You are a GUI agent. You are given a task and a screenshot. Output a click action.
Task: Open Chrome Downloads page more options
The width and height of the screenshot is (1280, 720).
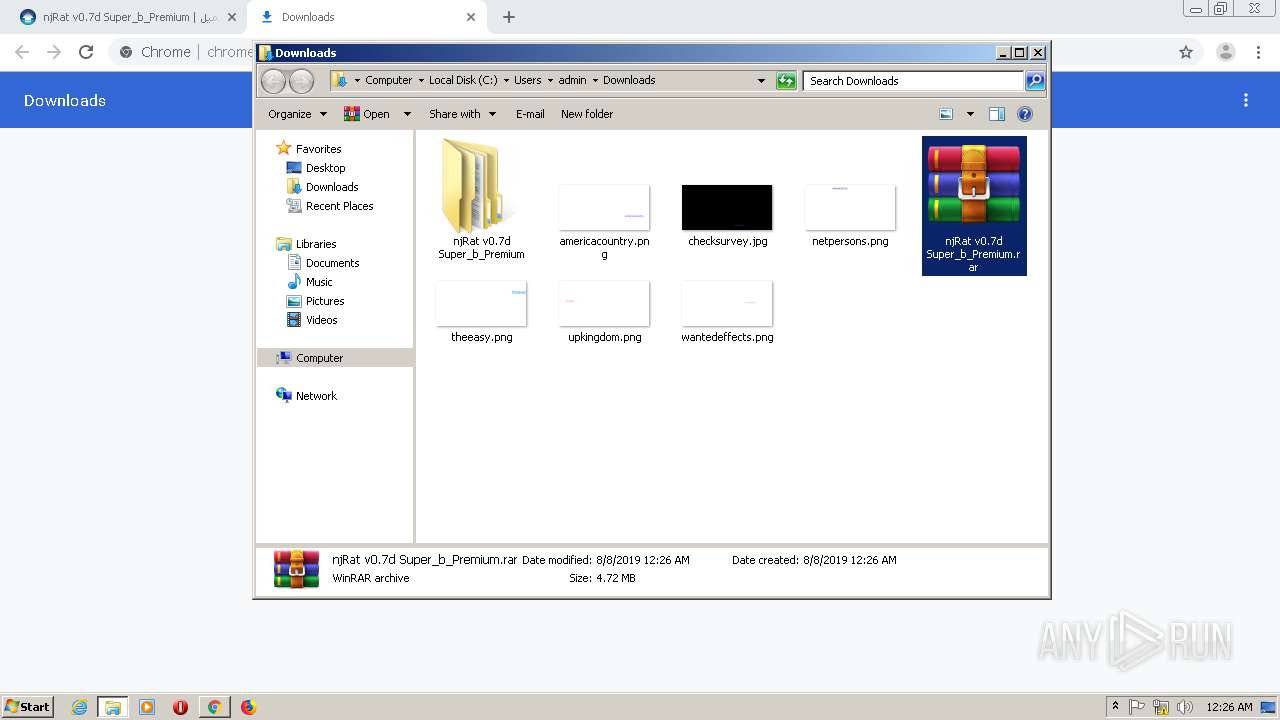pos(1246,100)
